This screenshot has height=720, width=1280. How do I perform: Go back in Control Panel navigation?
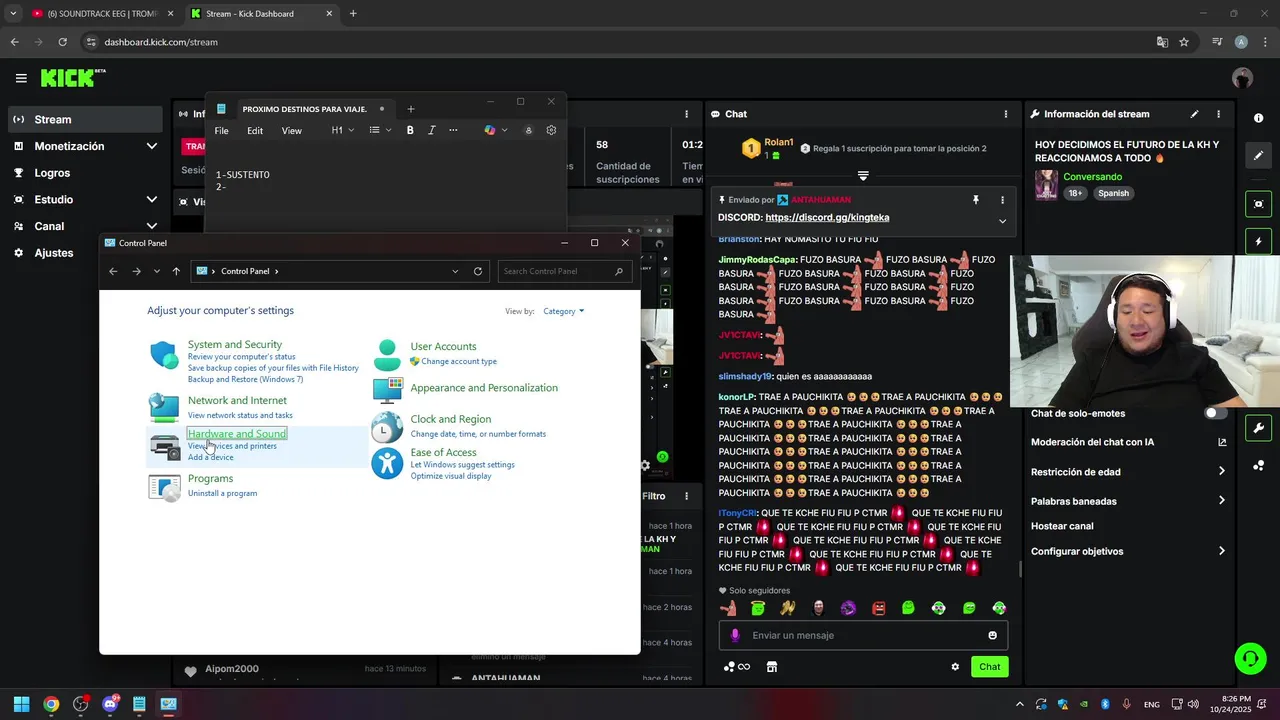pos(113,271)
